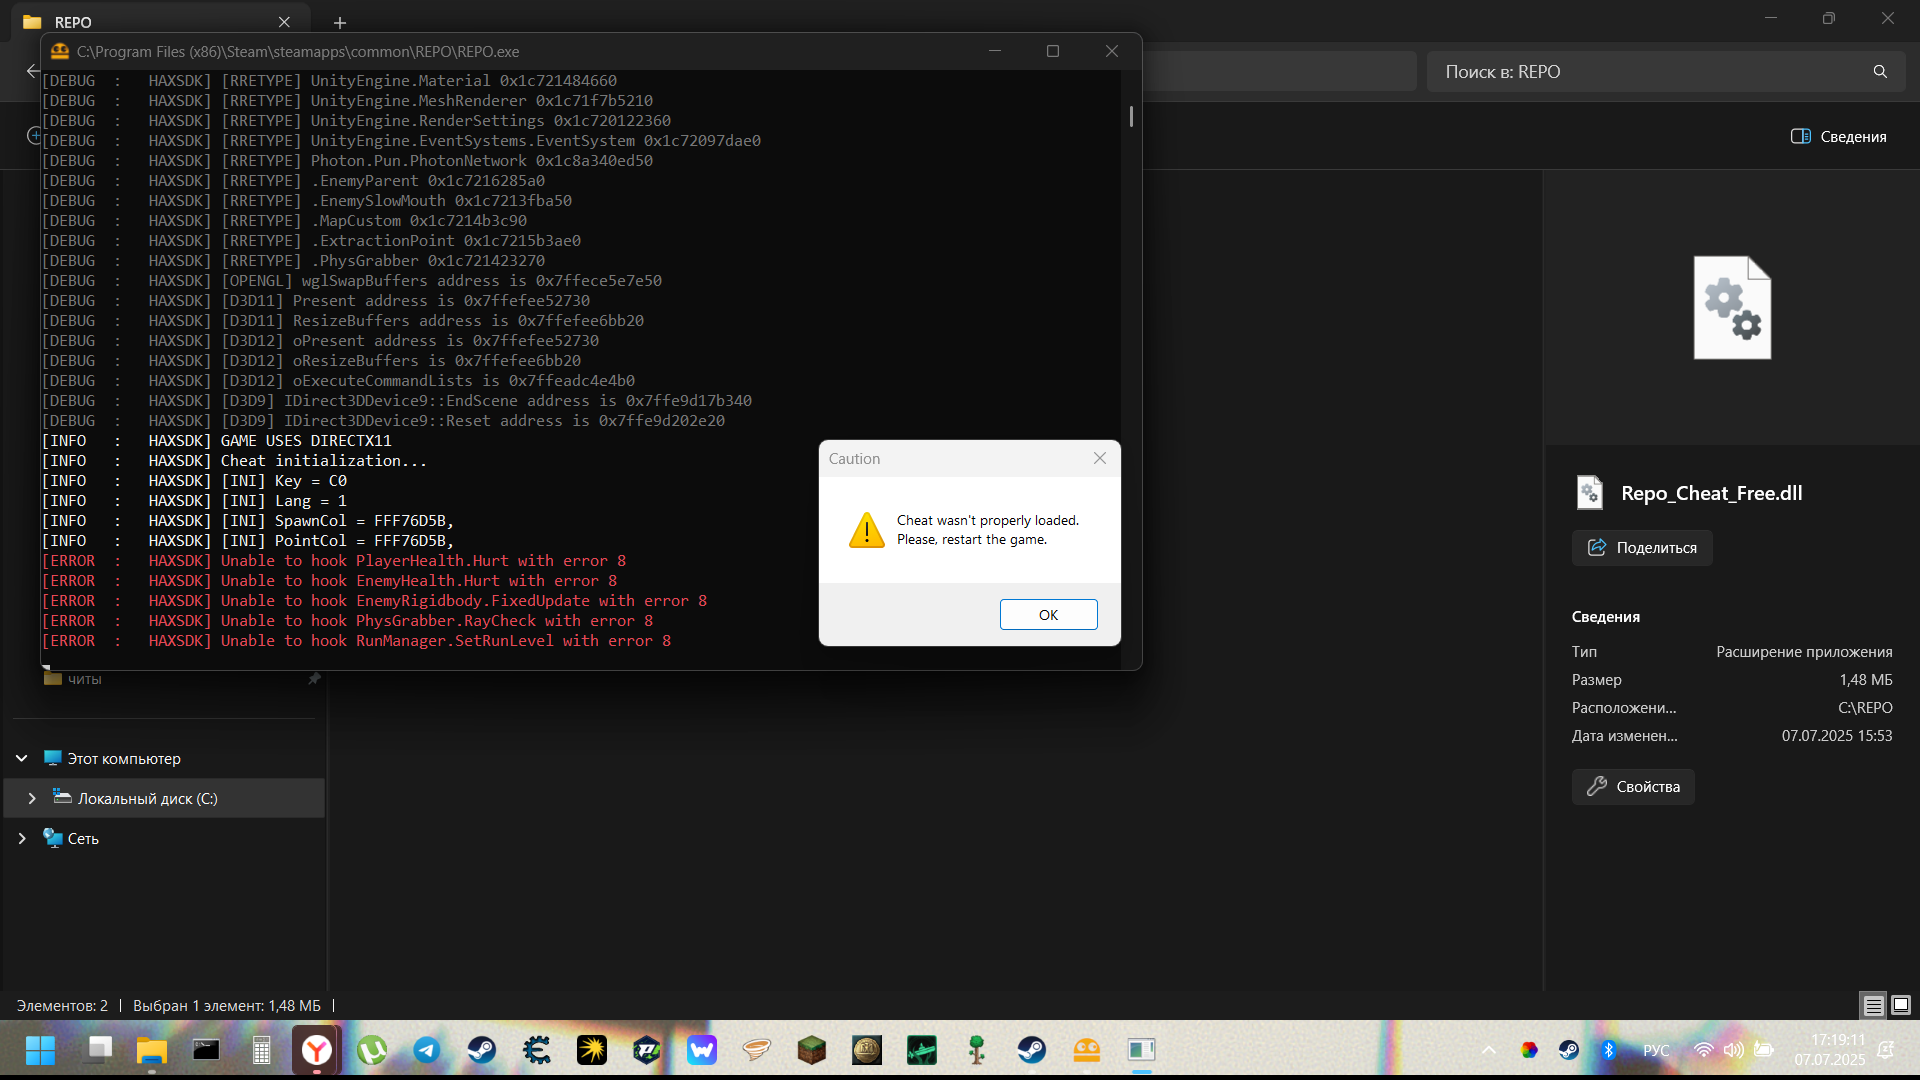Open the Windows Start menu
Screen dimensions: 1920x1080
coord(41,1050)
